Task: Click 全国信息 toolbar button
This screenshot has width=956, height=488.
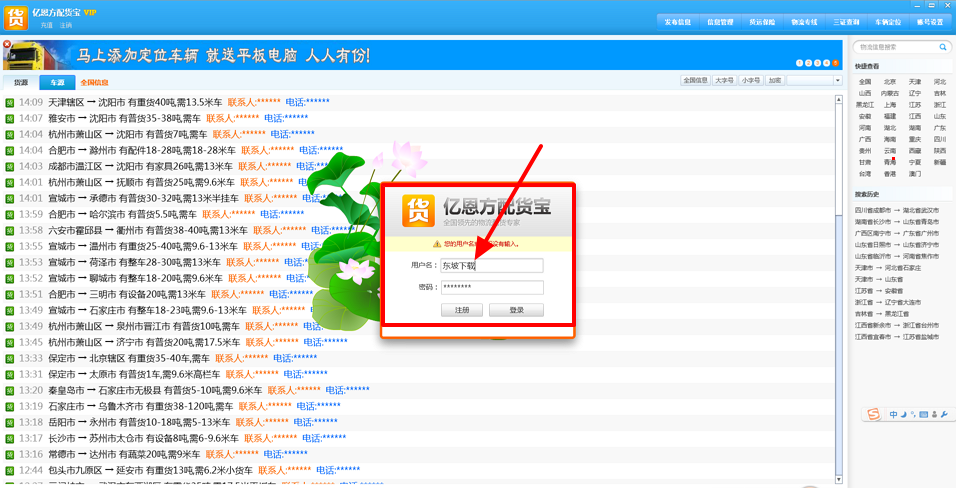Action: [x=696, y=81]
